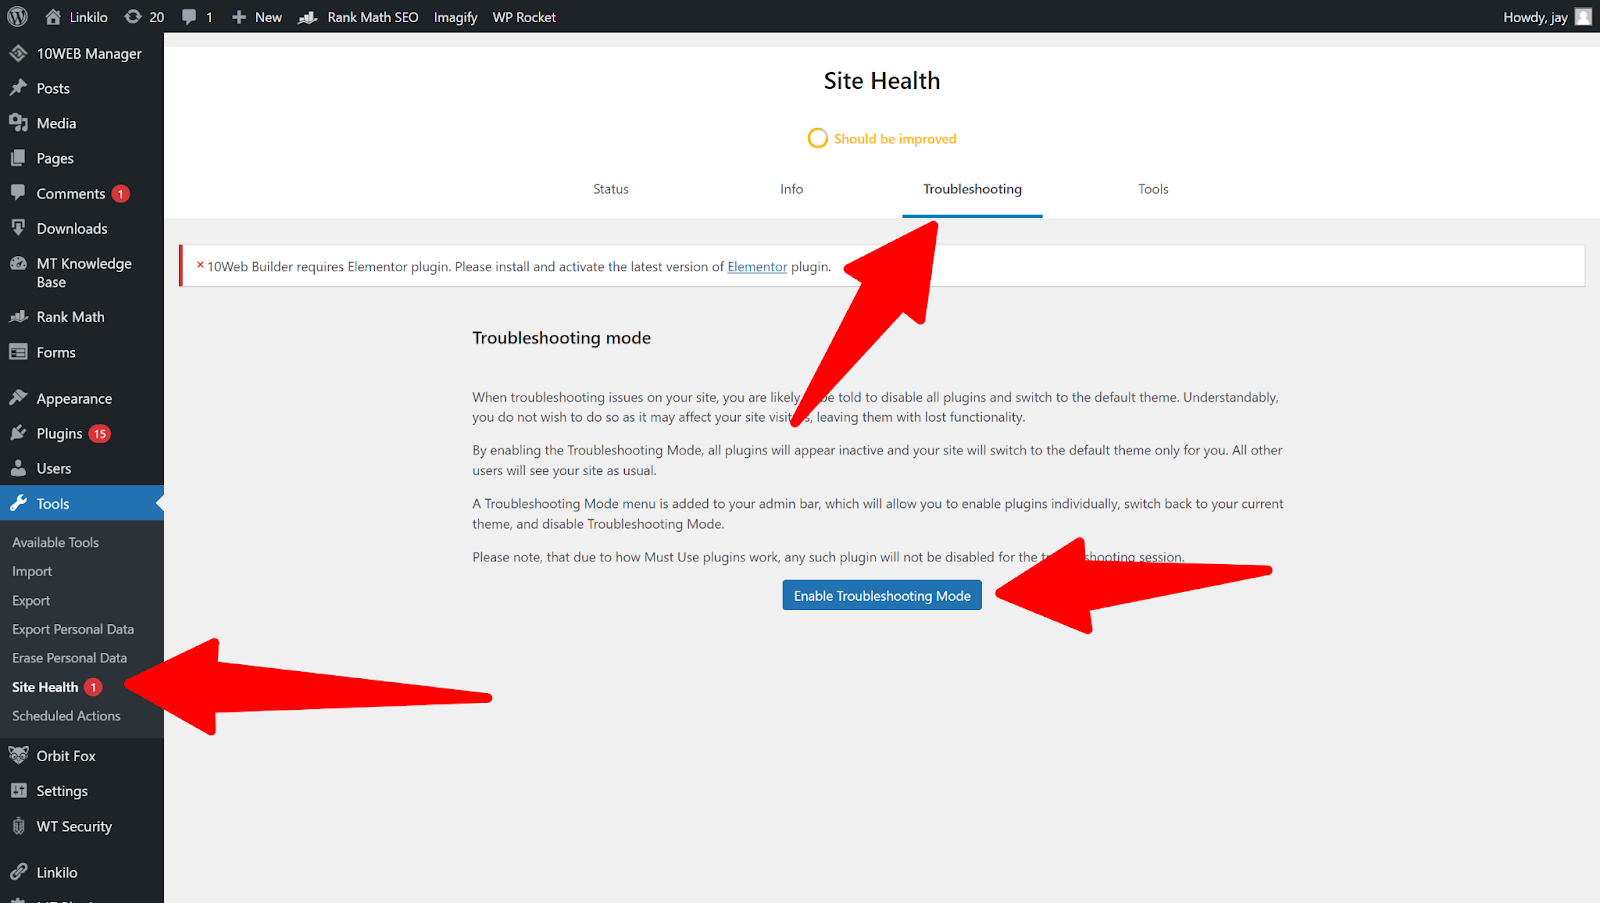1600x903 pixels.
Task: Open Erase Personal Data page
Action: pyautogui.click(x=70, y=658)
